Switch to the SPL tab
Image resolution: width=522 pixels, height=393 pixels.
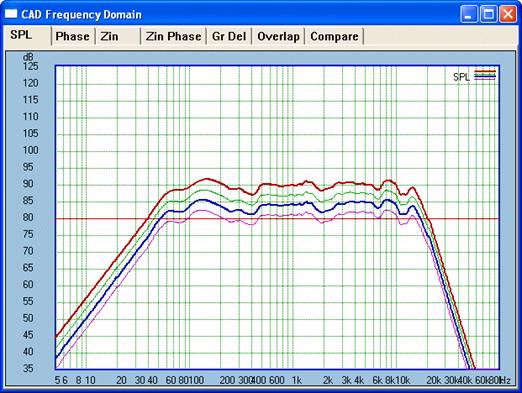coord(27,35)
